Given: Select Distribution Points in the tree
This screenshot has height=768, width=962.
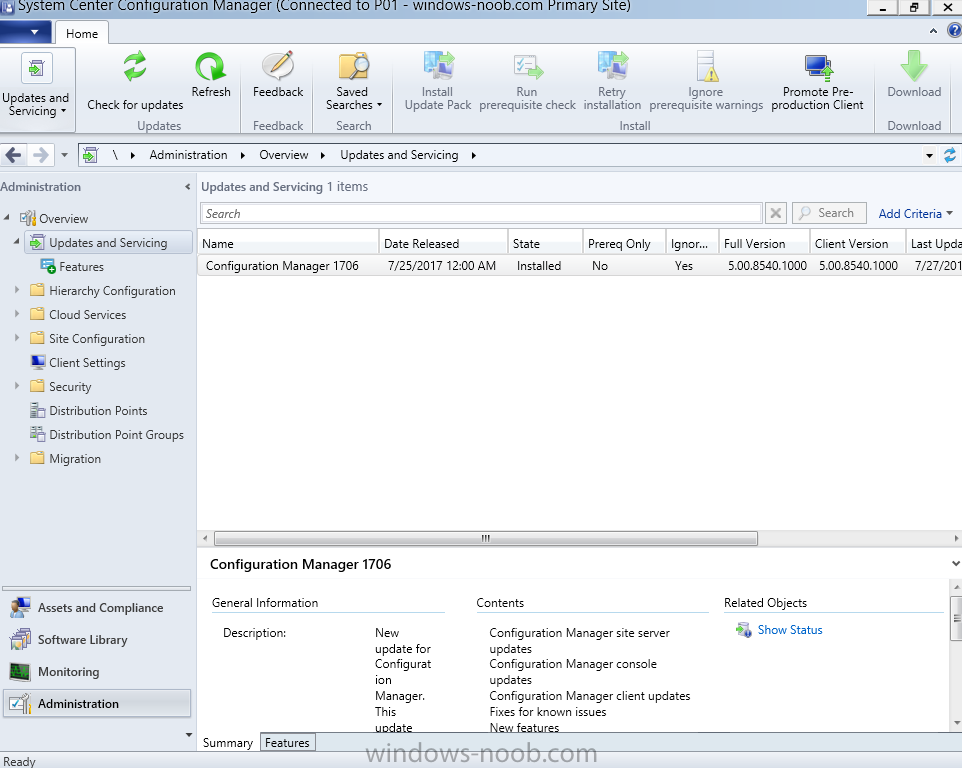Looking at the screenshot, I should [98, 410].
